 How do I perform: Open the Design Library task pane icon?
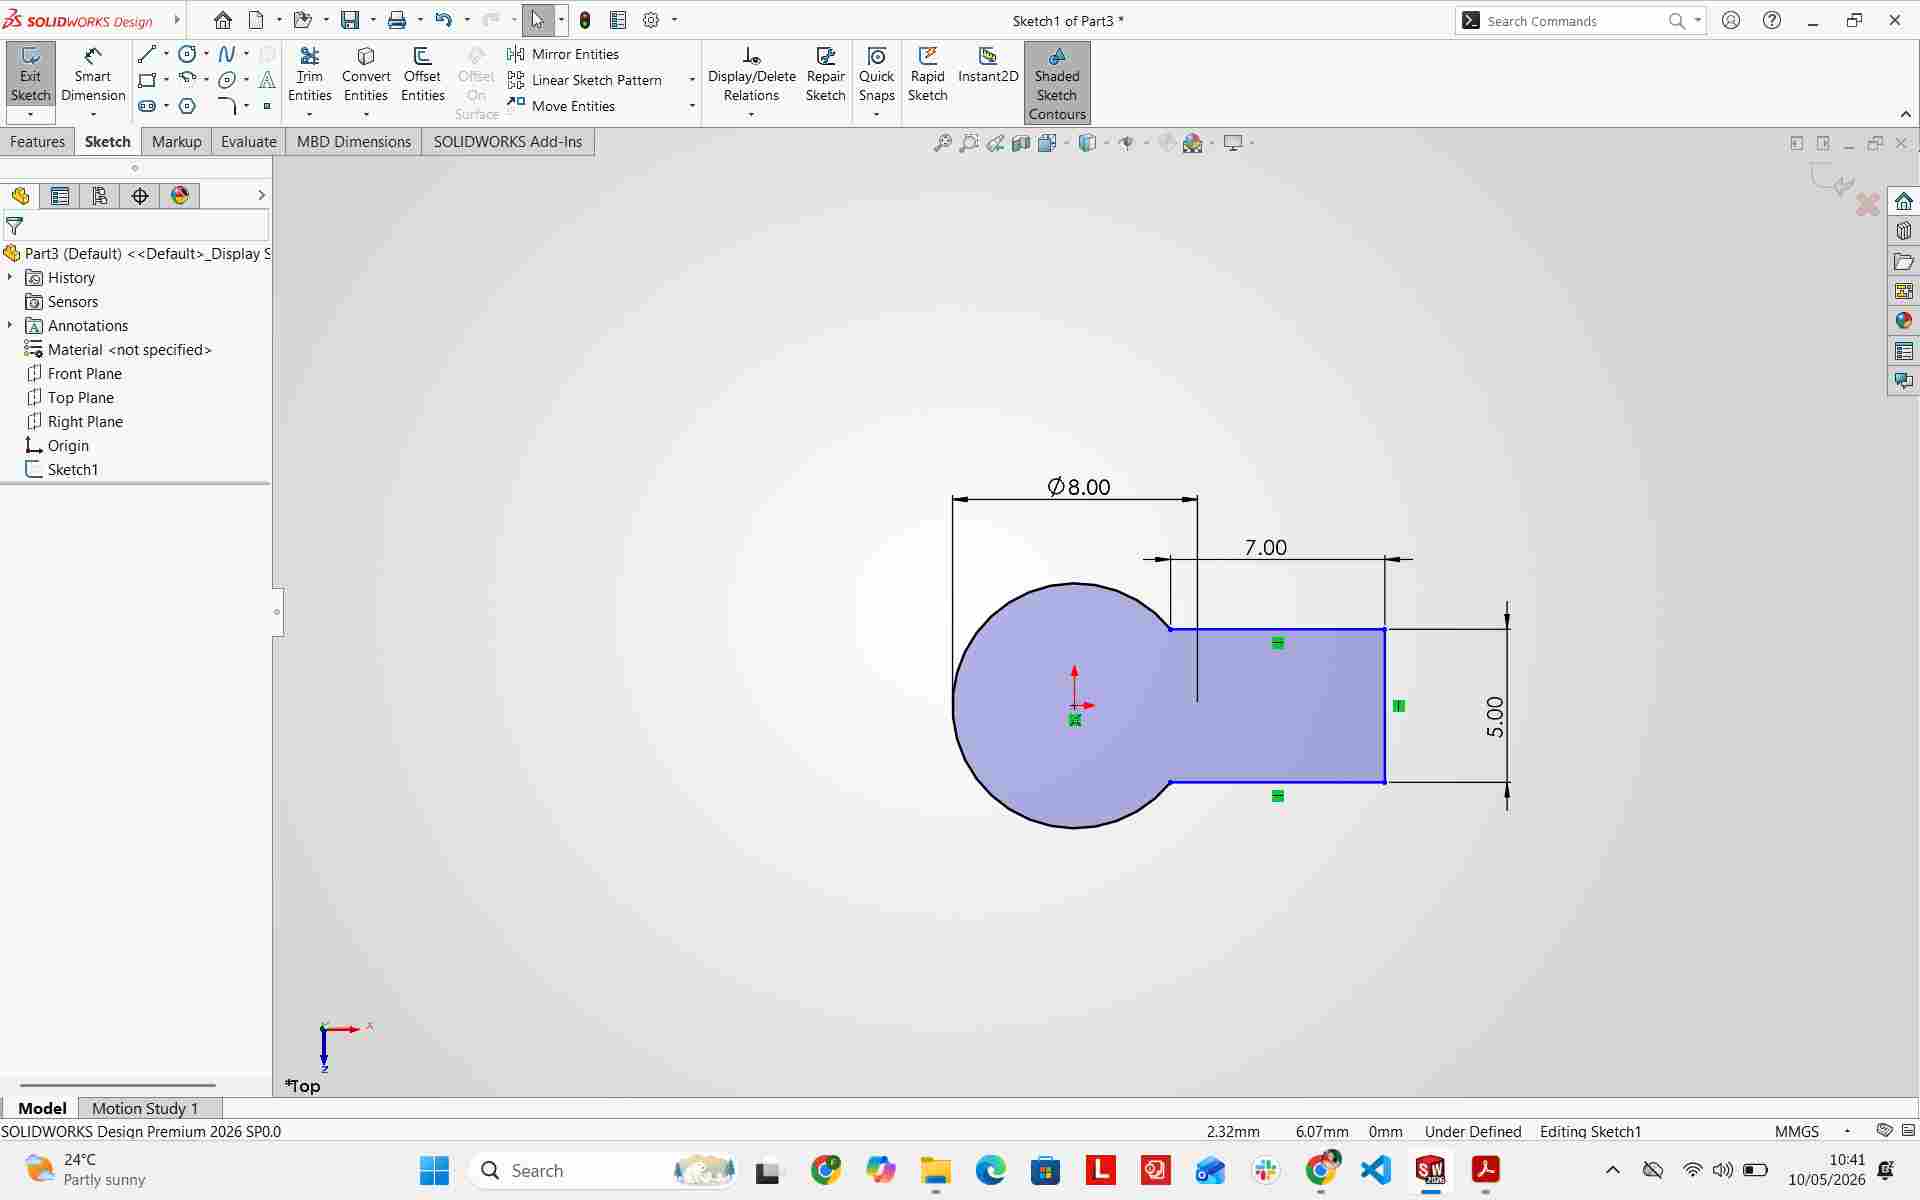[x=1904, y=231]
